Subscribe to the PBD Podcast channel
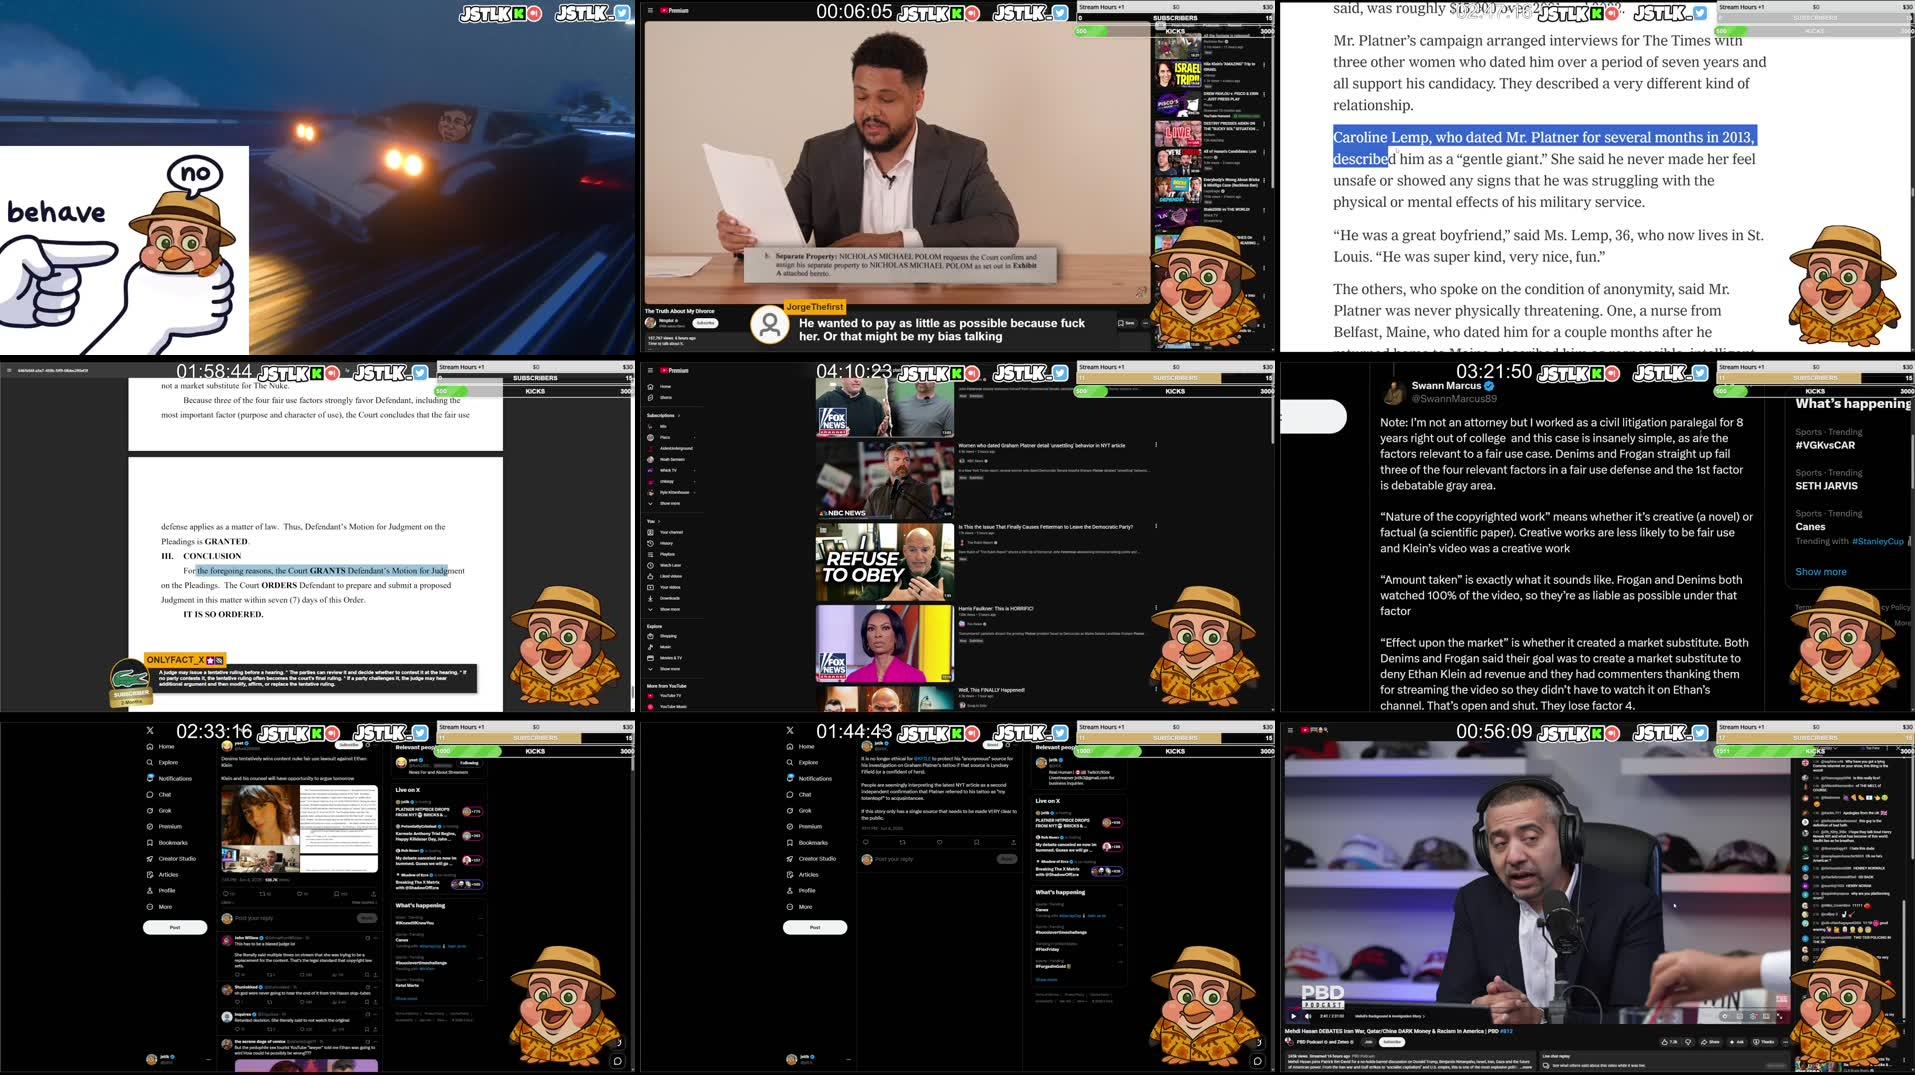This screenshot has height=1075, width=1915. pyautogui.click(x=1391, y=1042)
